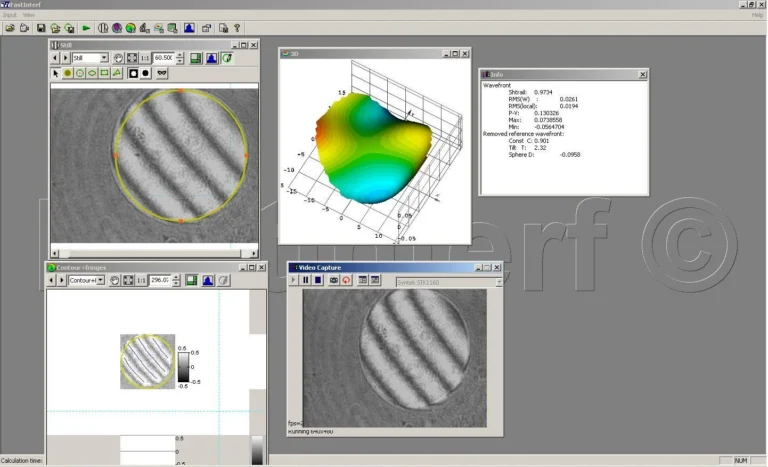Expand the Still view type dropdown
The image size is (768, 467).
pos(104,58)
